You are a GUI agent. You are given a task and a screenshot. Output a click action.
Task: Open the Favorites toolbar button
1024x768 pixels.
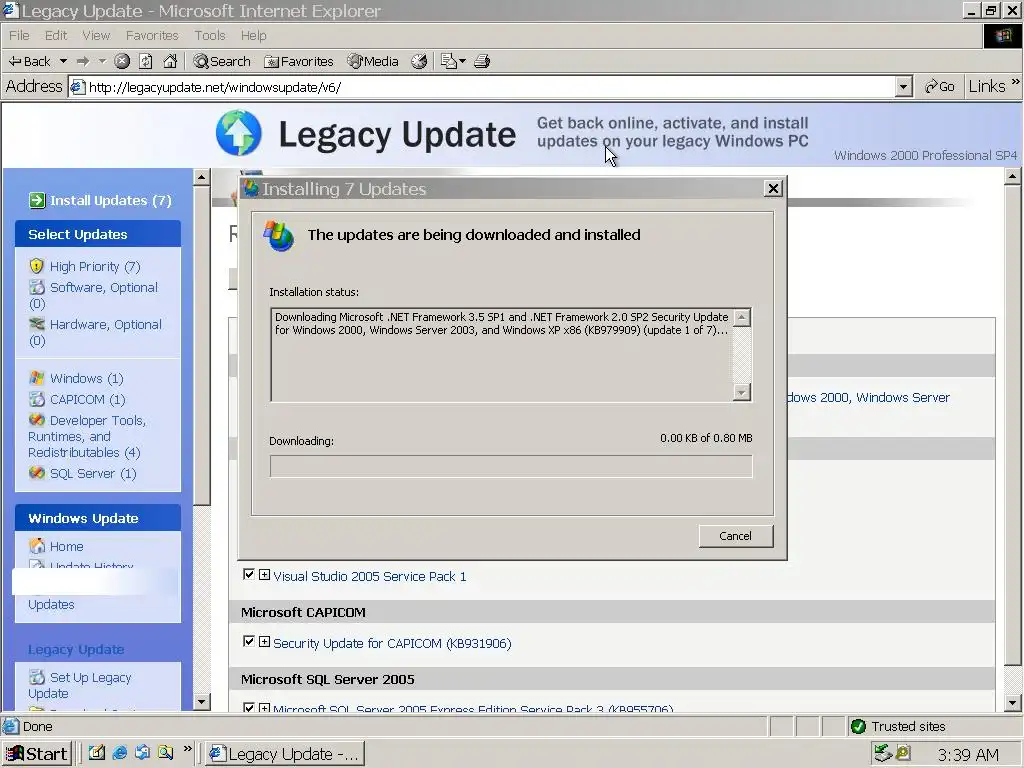[x=298, y=61]
